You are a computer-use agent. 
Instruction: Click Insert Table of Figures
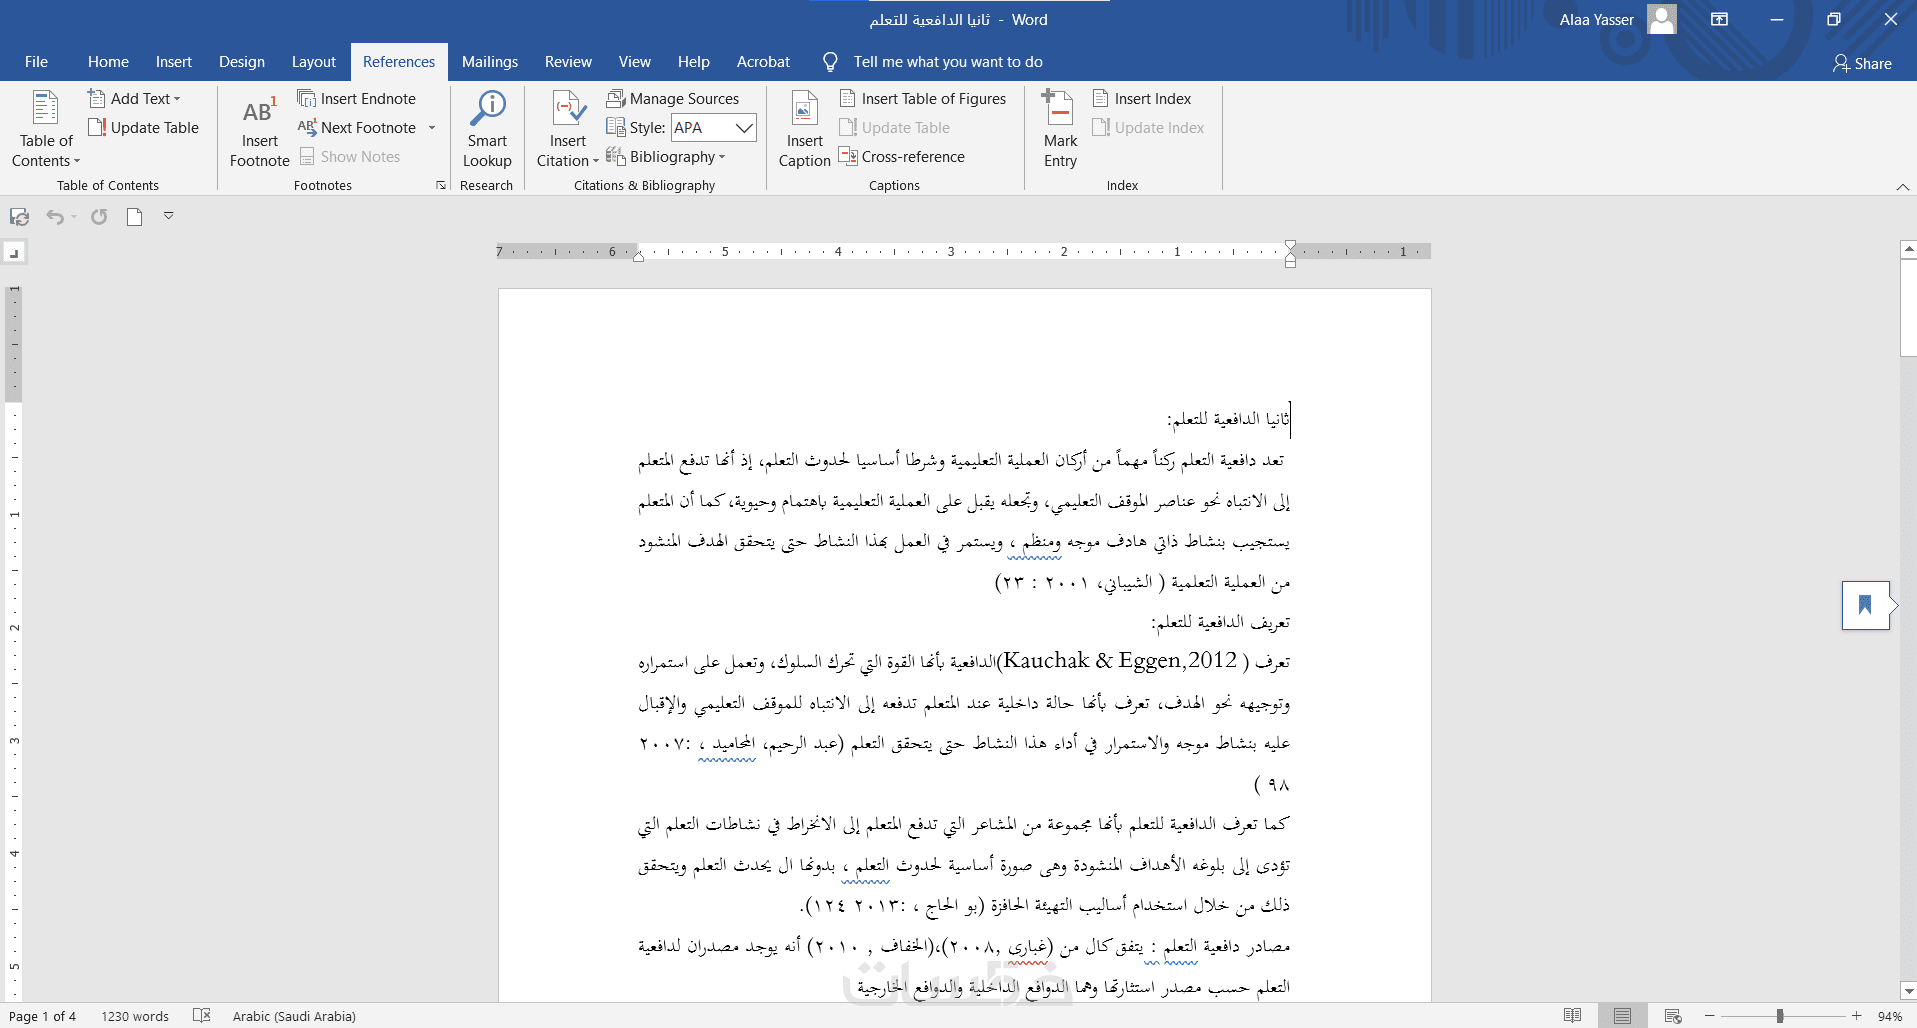pos(923,98)
